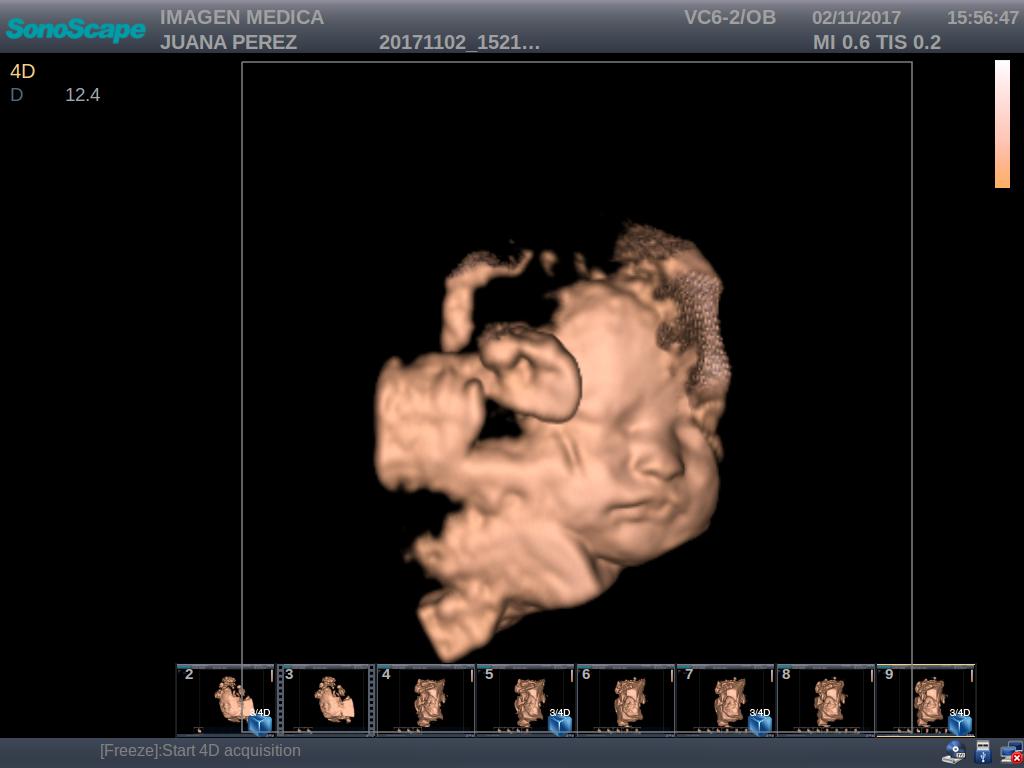Screen dimensions: 1024x768
Task: Select clip thumbnail number 3
Action: 326,700
